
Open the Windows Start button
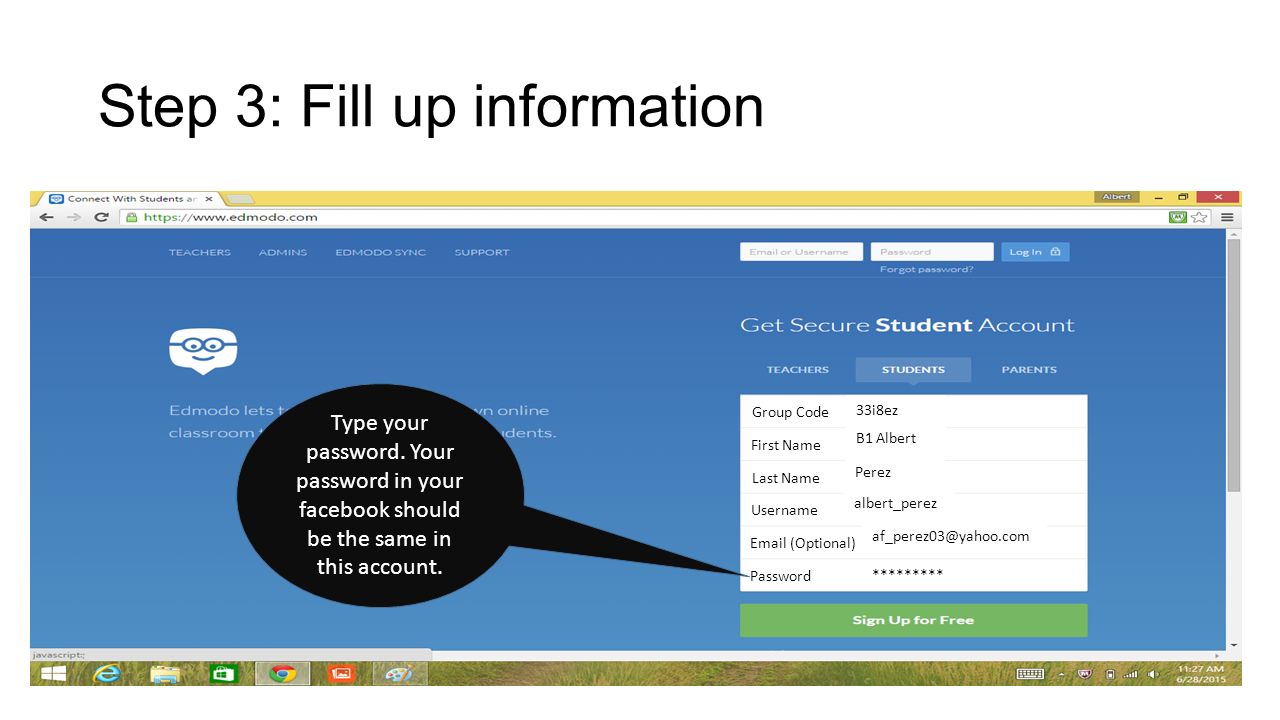53,674
